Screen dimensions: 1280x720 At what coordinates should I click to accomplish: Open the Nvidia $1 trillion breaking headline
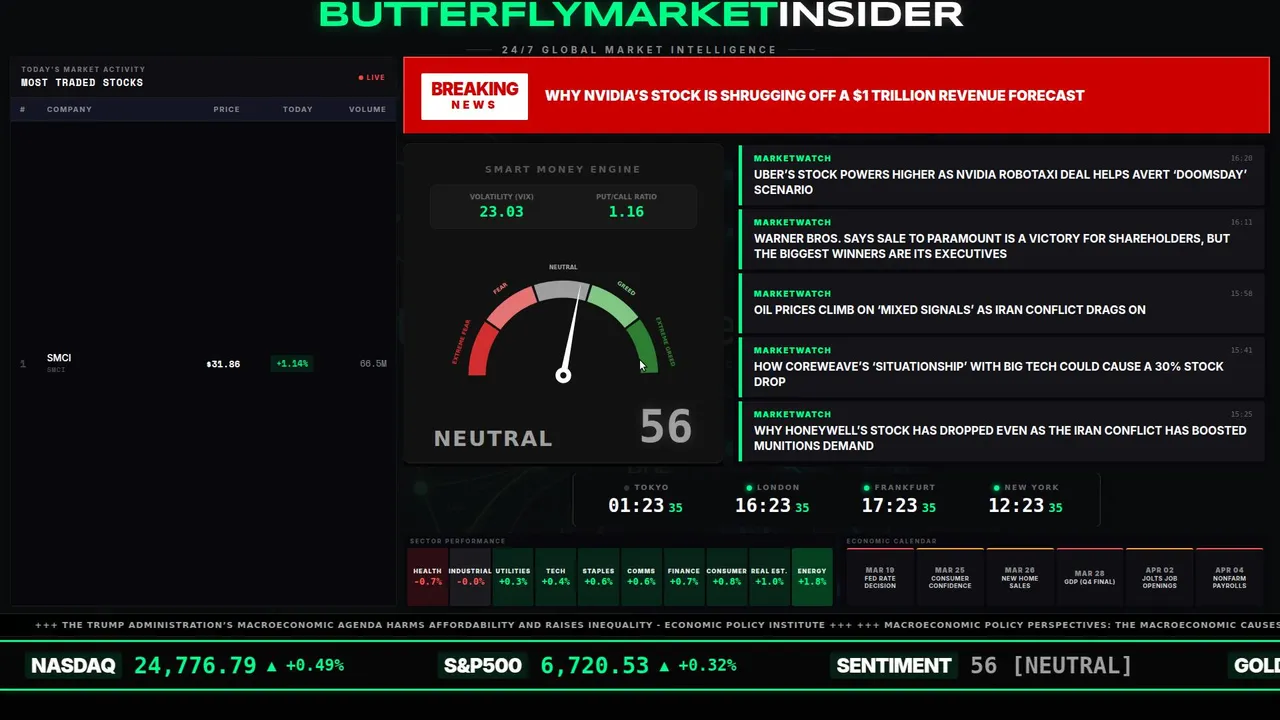pyautogui.click(x=814, y=96)
